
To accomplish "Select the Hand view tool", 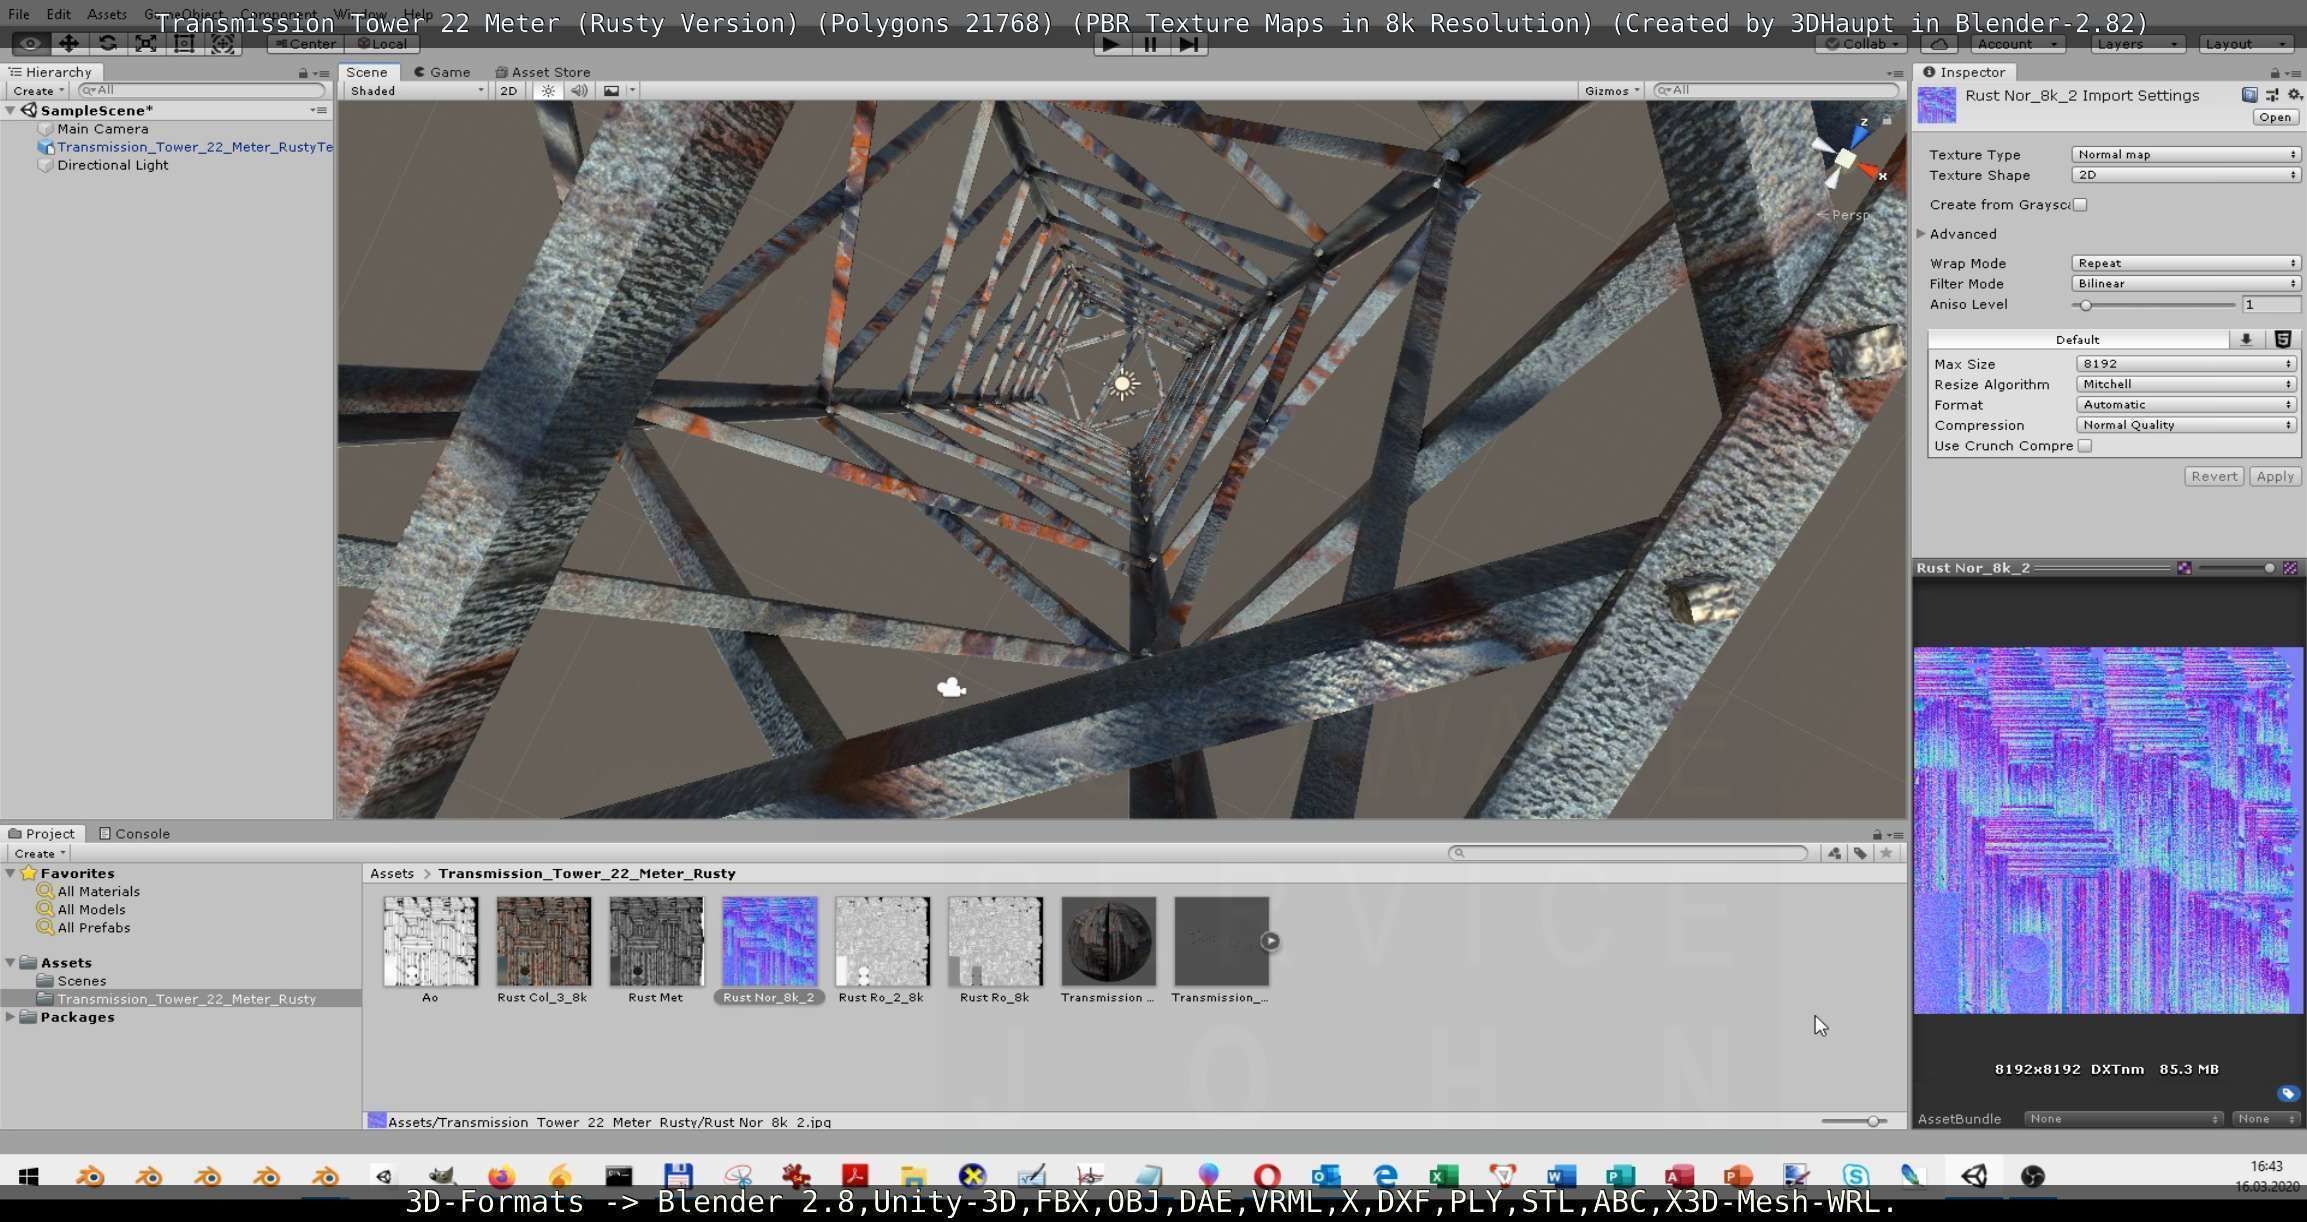I will coord(30,44).
